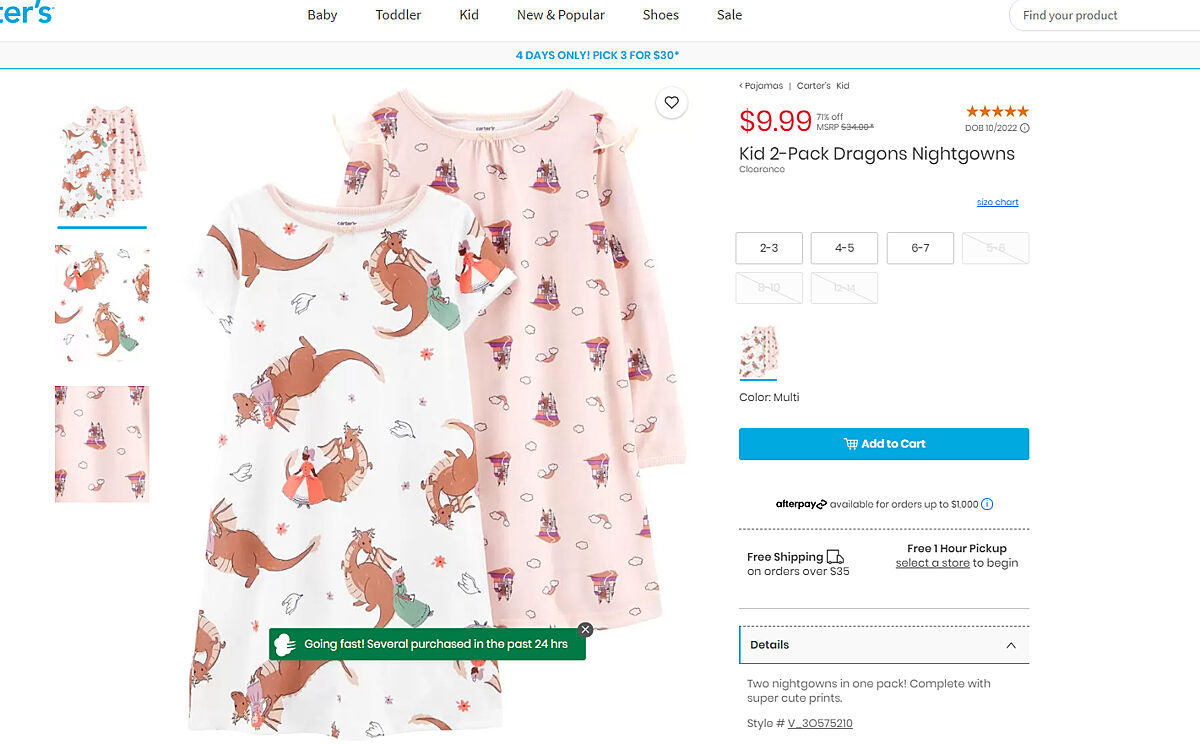Click the Pajamas breadcrumb back link
1200x744 pixels.
(x=761, y=86)
